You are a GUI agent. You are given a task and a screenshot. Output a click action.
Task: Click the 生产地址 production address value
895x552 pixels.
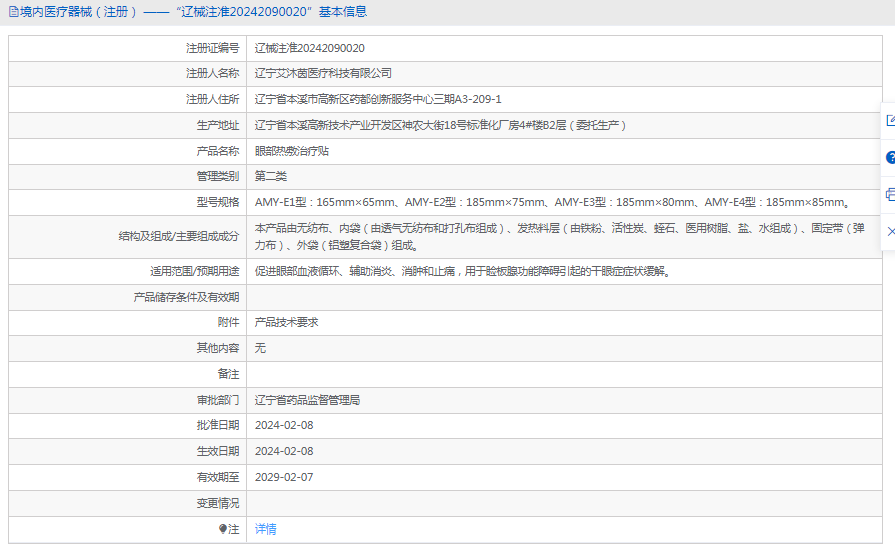[x=440, y=125]
